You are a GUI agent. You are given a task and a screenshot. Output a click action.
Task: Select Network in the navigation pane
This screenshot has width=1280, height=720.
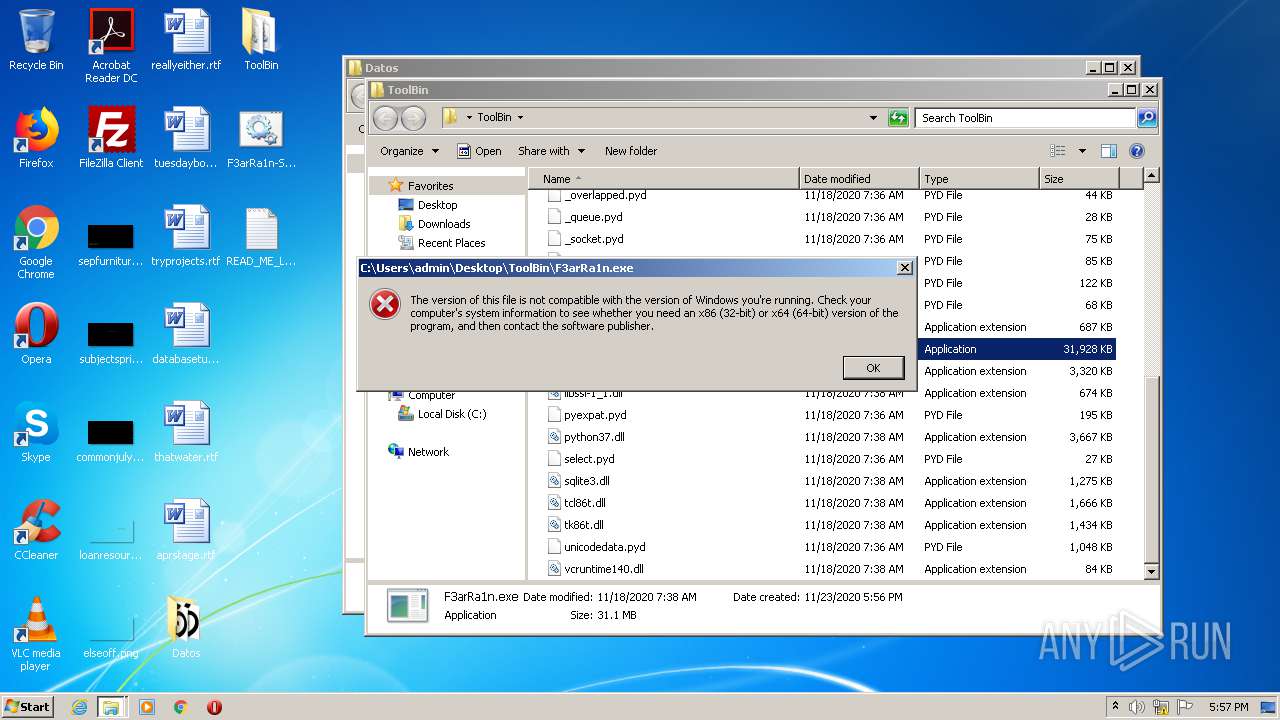428,452
